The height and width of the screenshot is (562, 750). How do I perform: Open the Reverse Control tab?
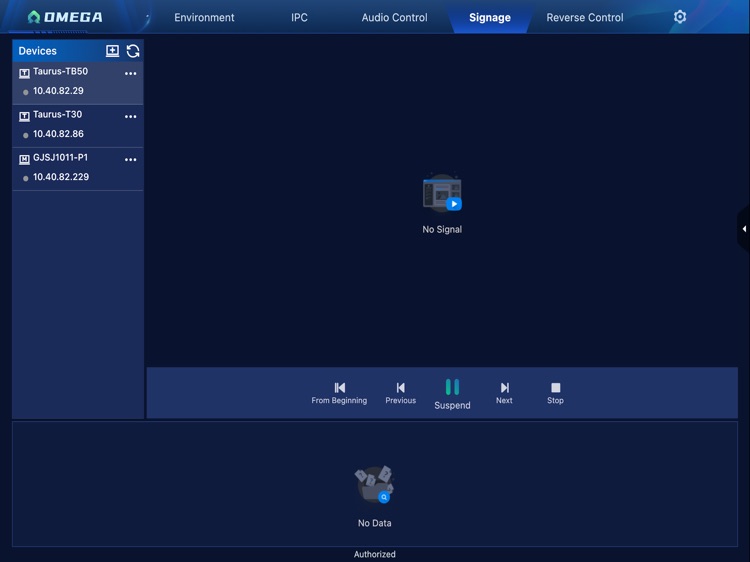click(x=585, y=18)
